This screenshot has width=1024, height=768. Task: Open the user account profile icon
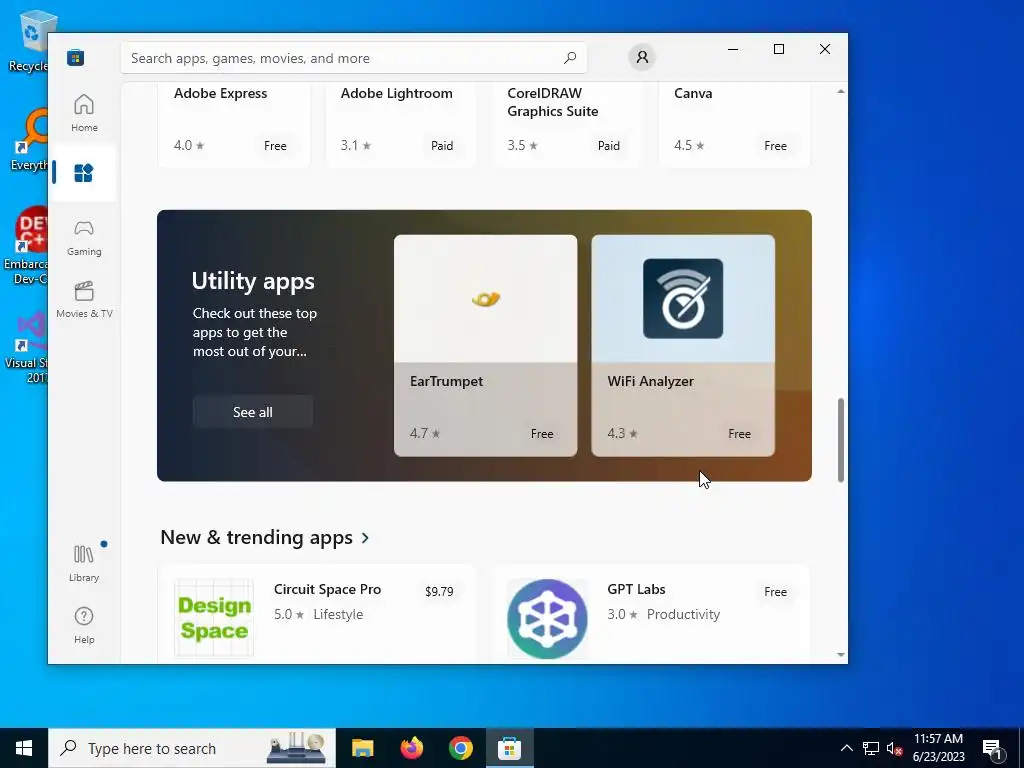pyautogui.click(x=642, y=57)
